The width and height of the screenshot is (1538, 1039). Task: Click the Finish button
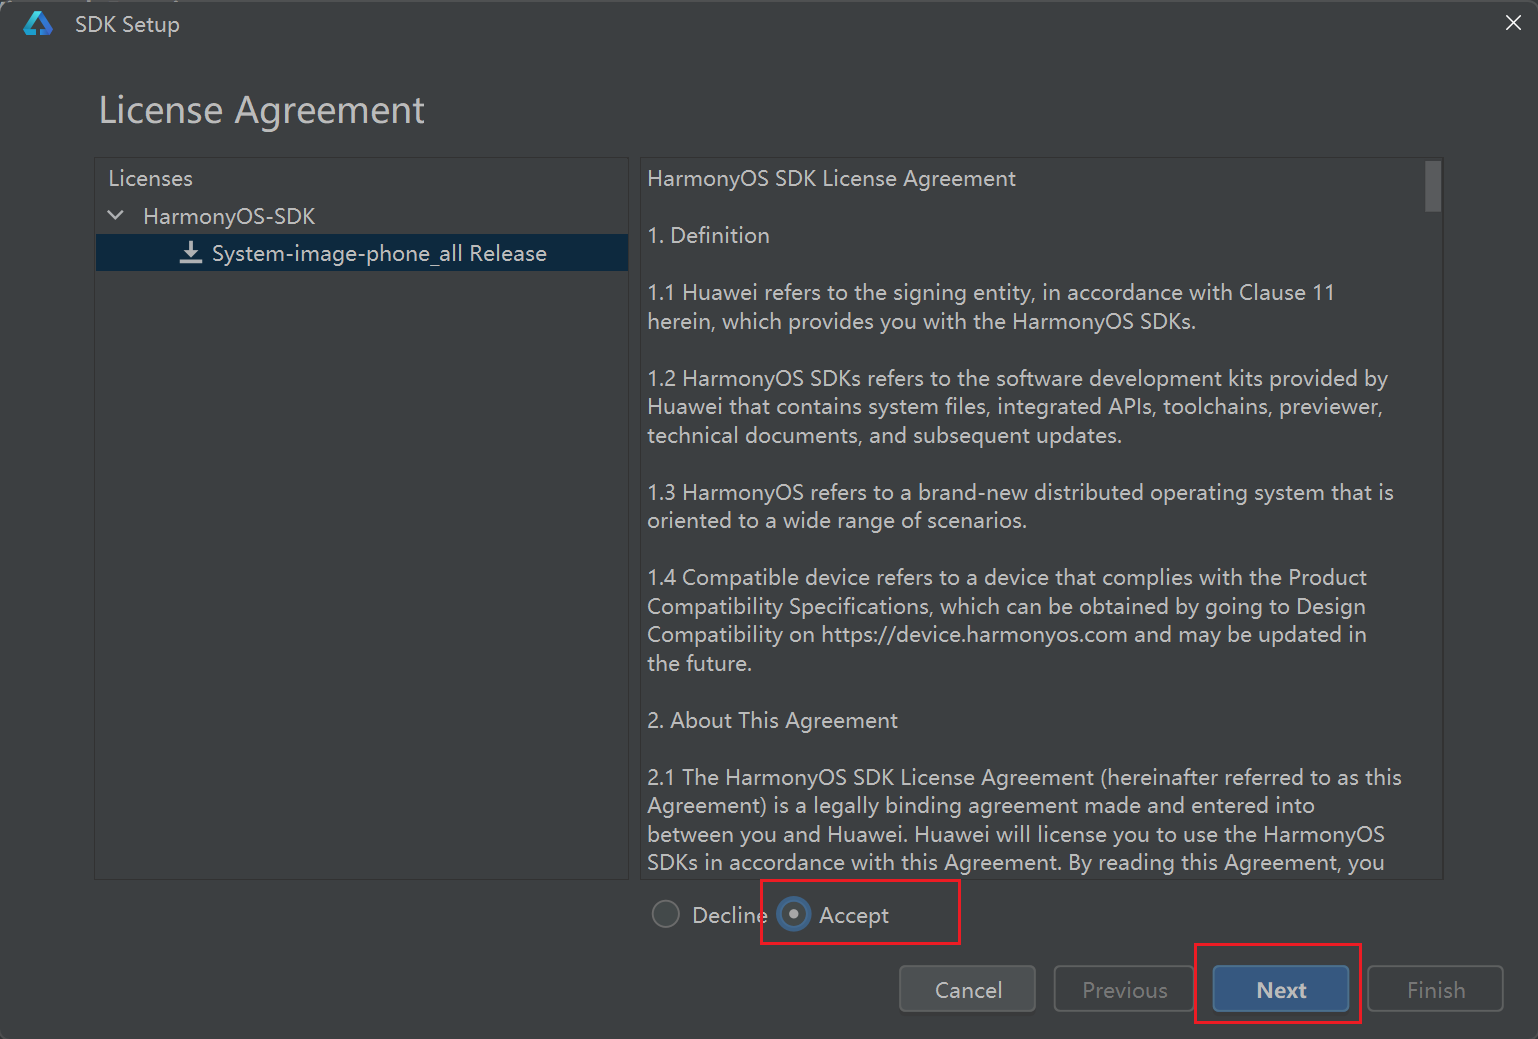click(x=1435, y=989)
